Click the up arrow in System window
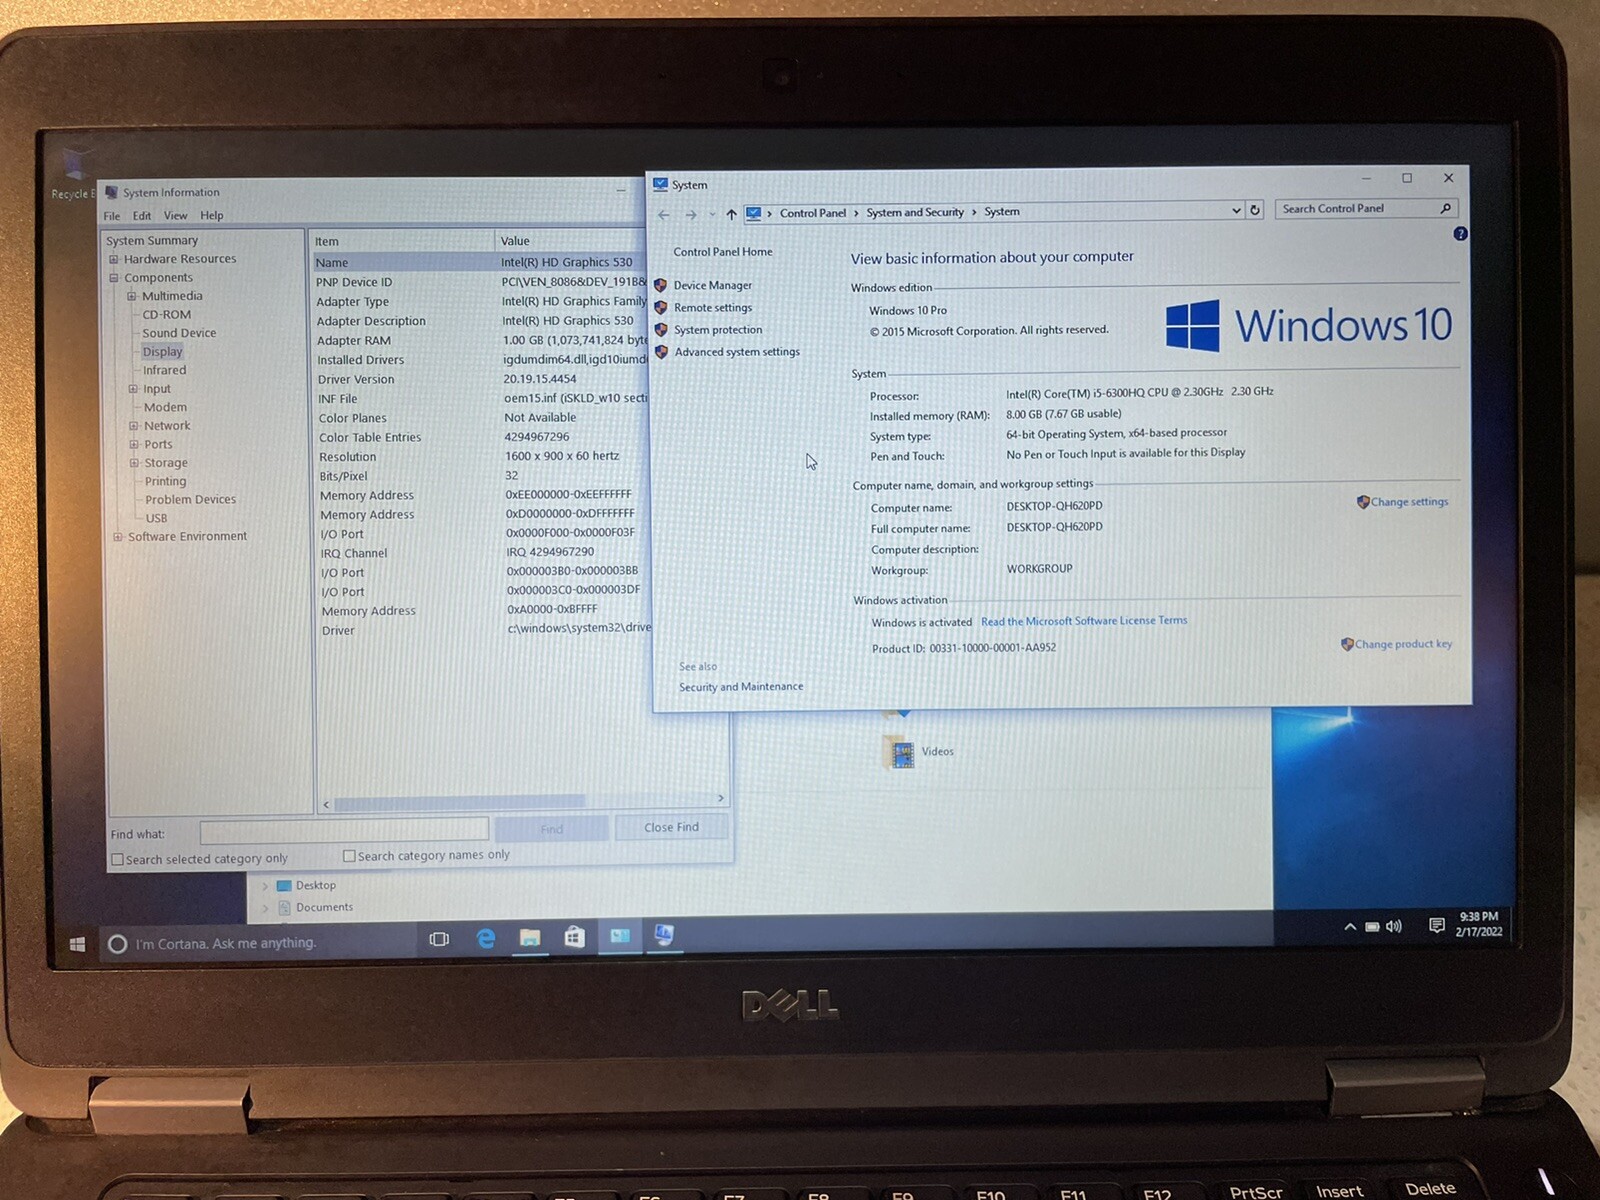 [731, 214]
